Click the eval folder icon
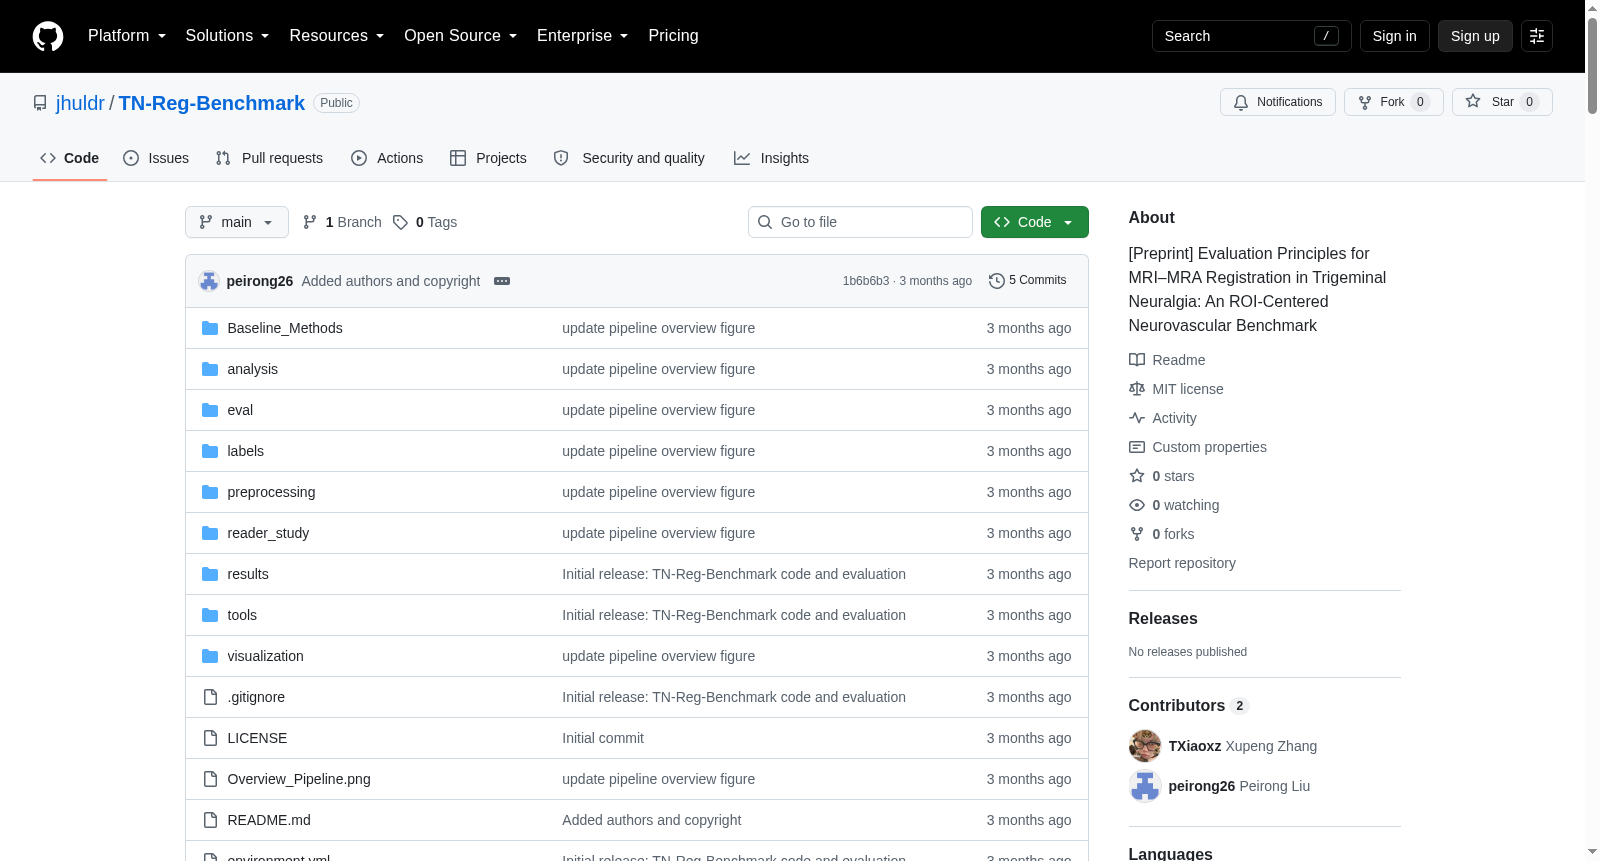This screenshot has width=1600, height=861. coord(210,410)
